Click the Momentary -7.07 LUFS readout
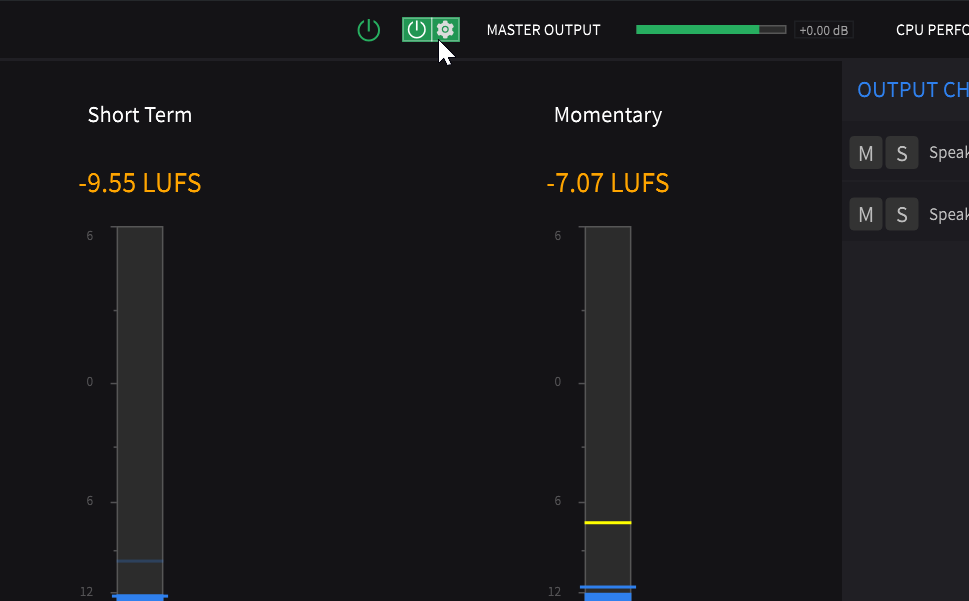Image resolution: width=969 pixels, height=601 pixels. (607, 183)
